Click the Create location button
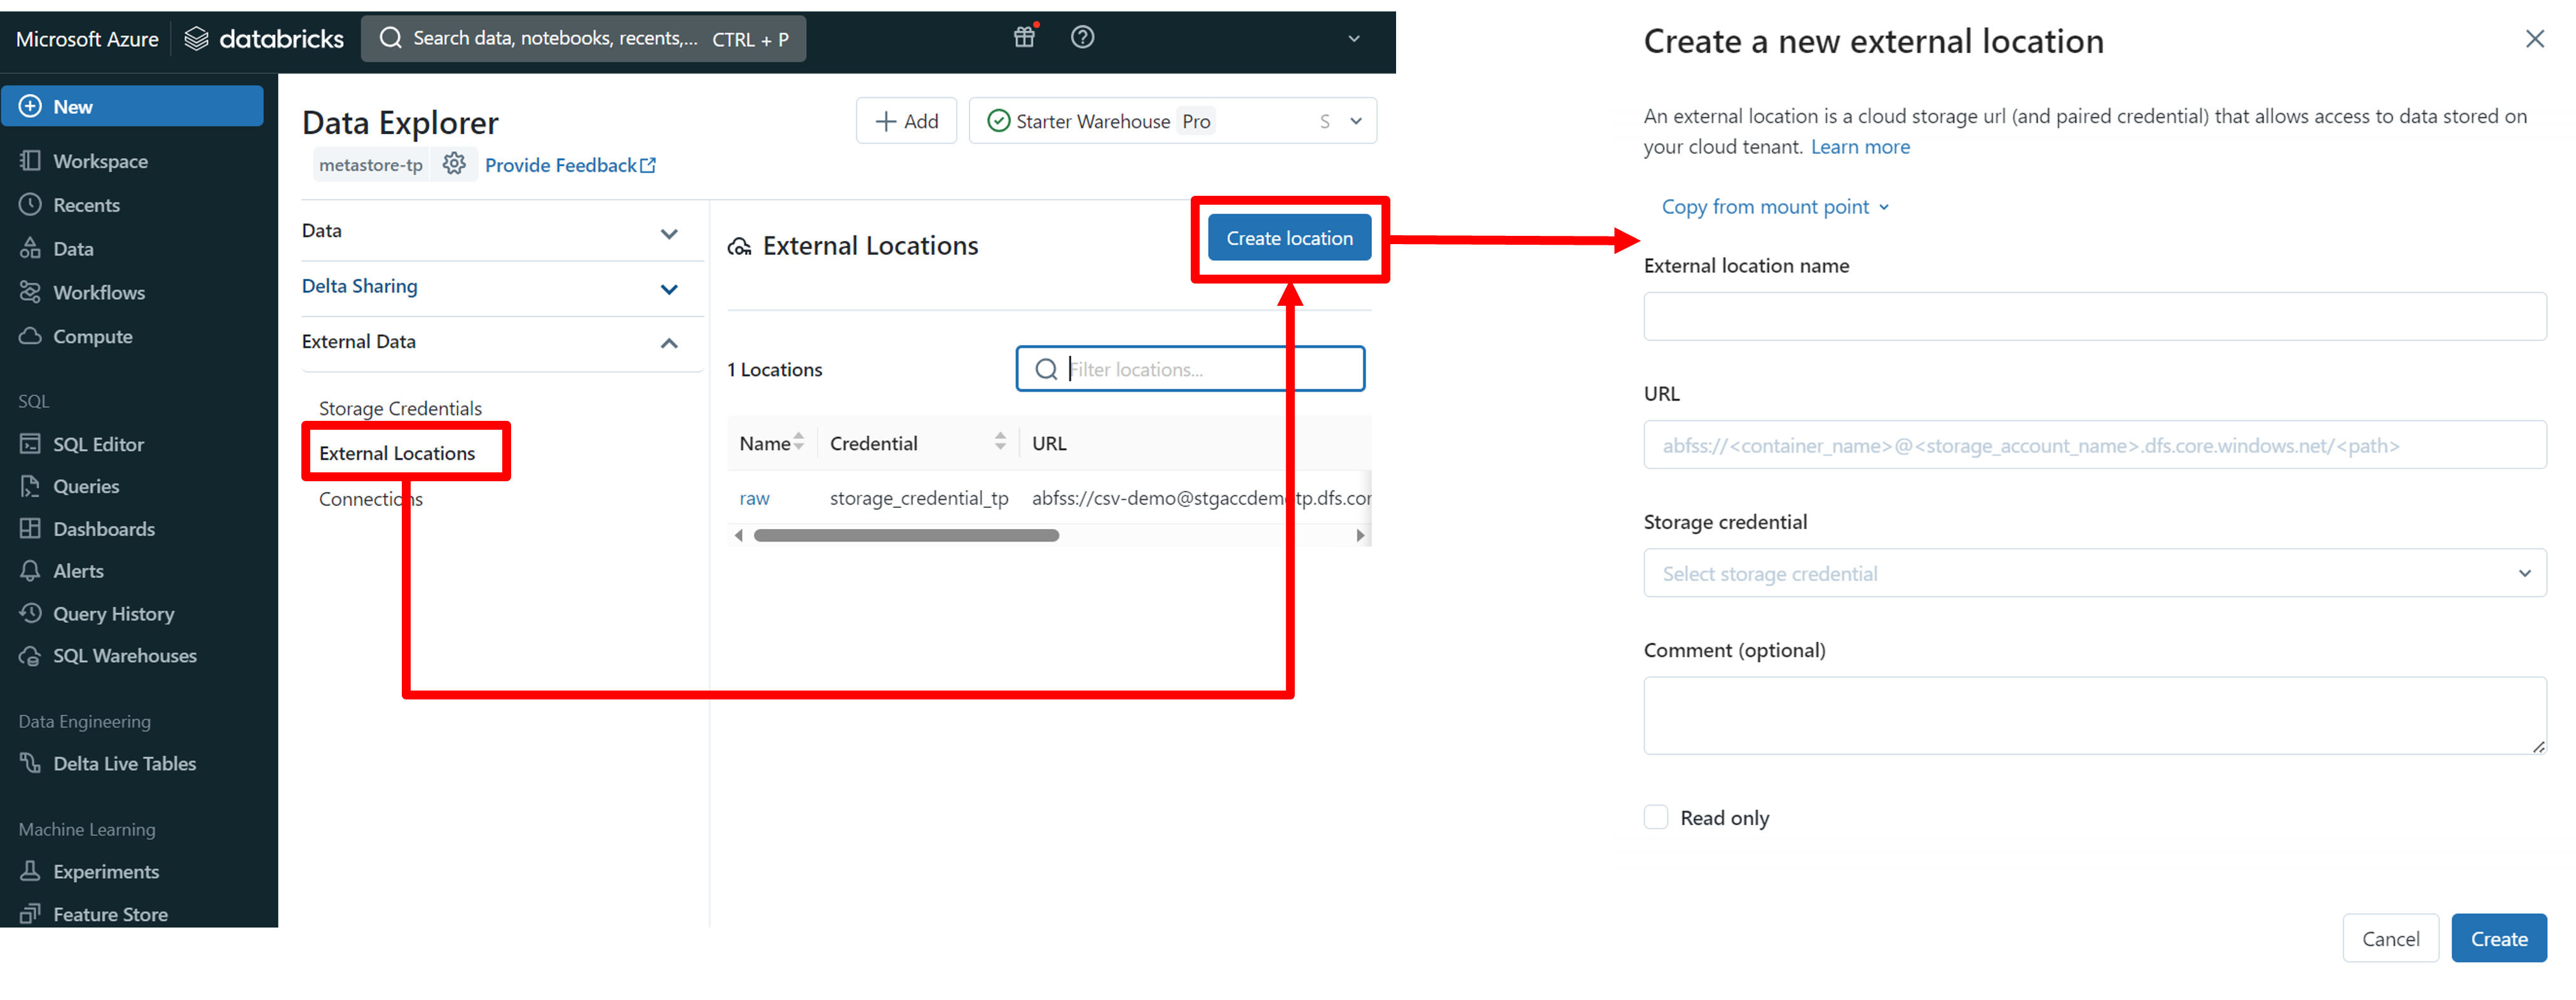 1289,238
